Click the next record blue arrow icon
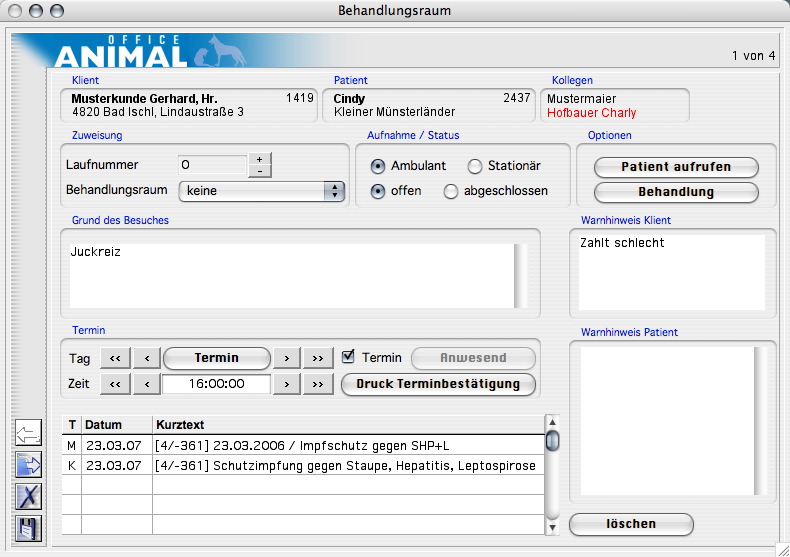790x557 pixels. point(29,464)
